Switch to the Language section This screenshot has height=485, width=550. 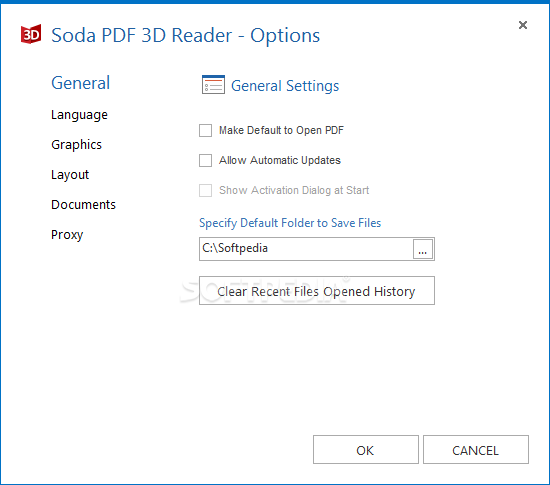[x=79, y=115]
